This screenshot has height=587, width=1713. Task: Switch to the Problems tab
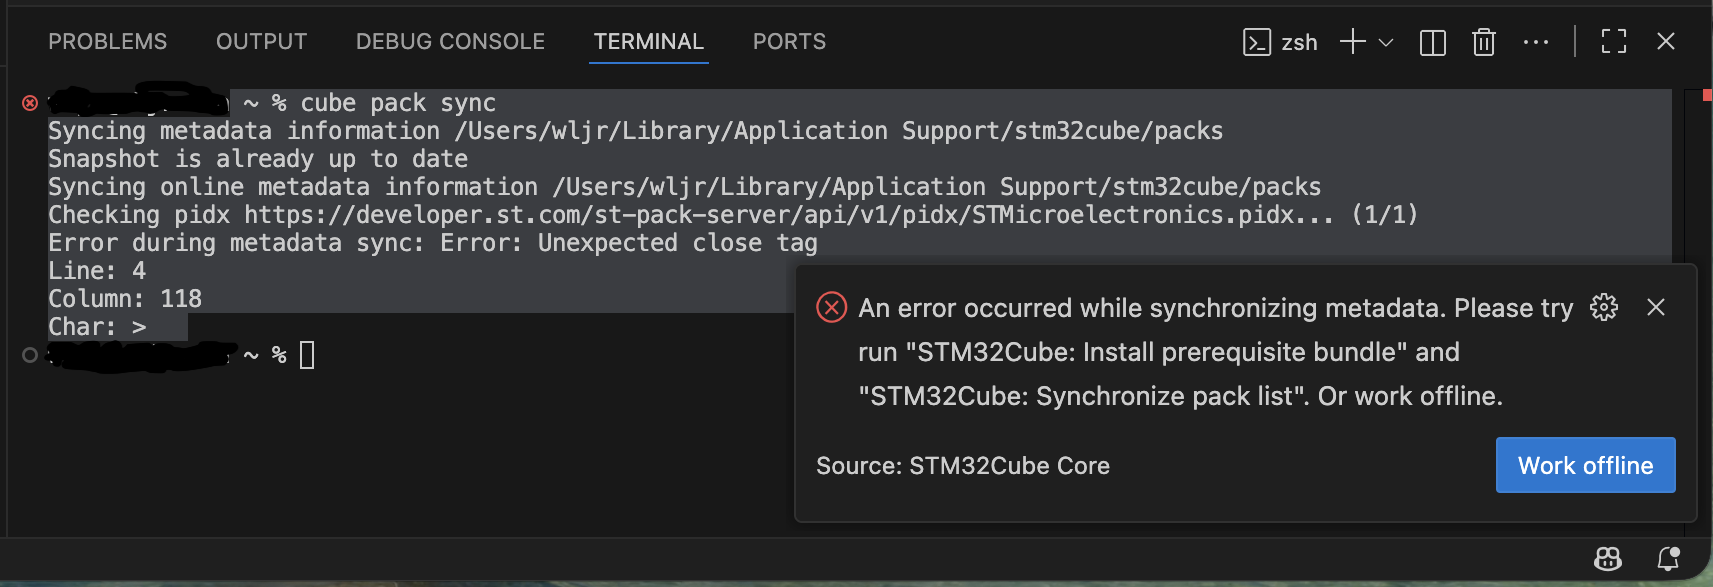coord(108,42)
